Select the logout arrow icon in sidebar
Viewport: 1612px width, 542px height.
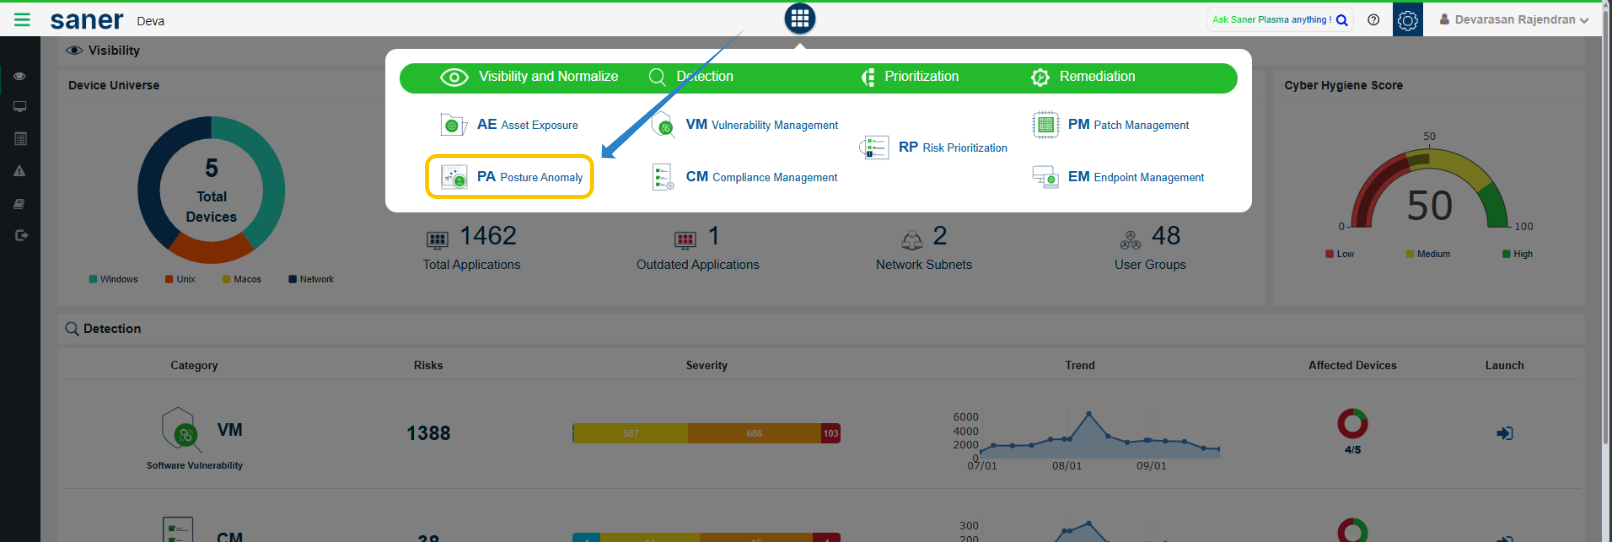click(x=21, y=236)
